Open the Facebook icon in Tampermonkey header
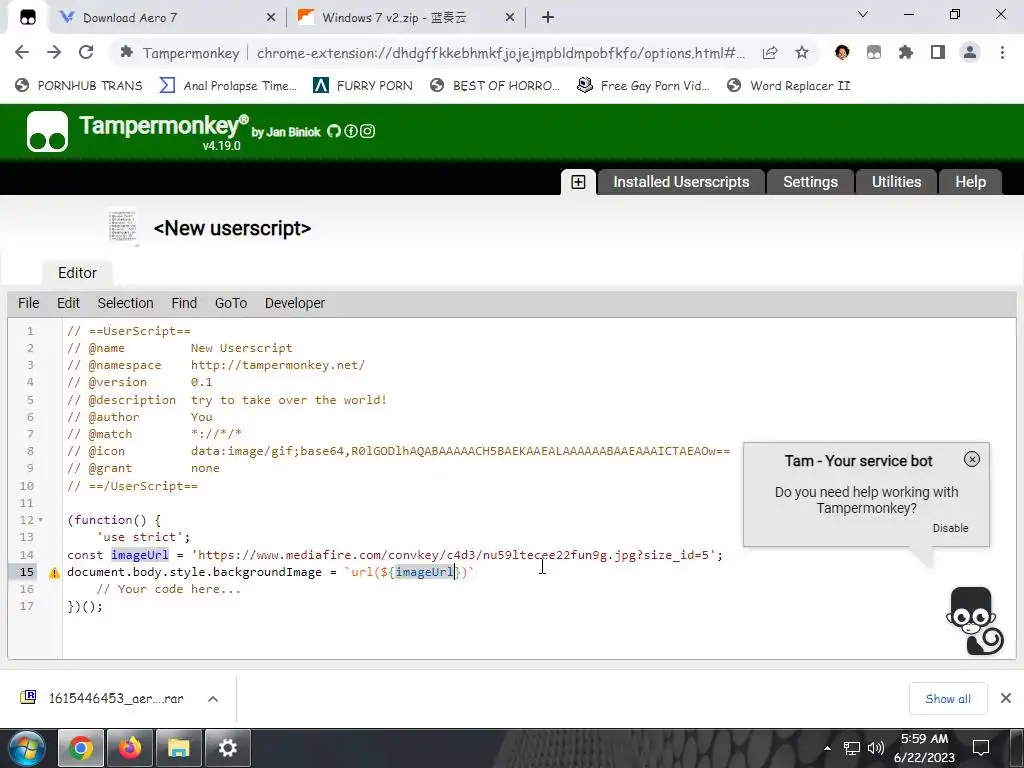This screenshot has height=768, width=1024. coord(351,131)
